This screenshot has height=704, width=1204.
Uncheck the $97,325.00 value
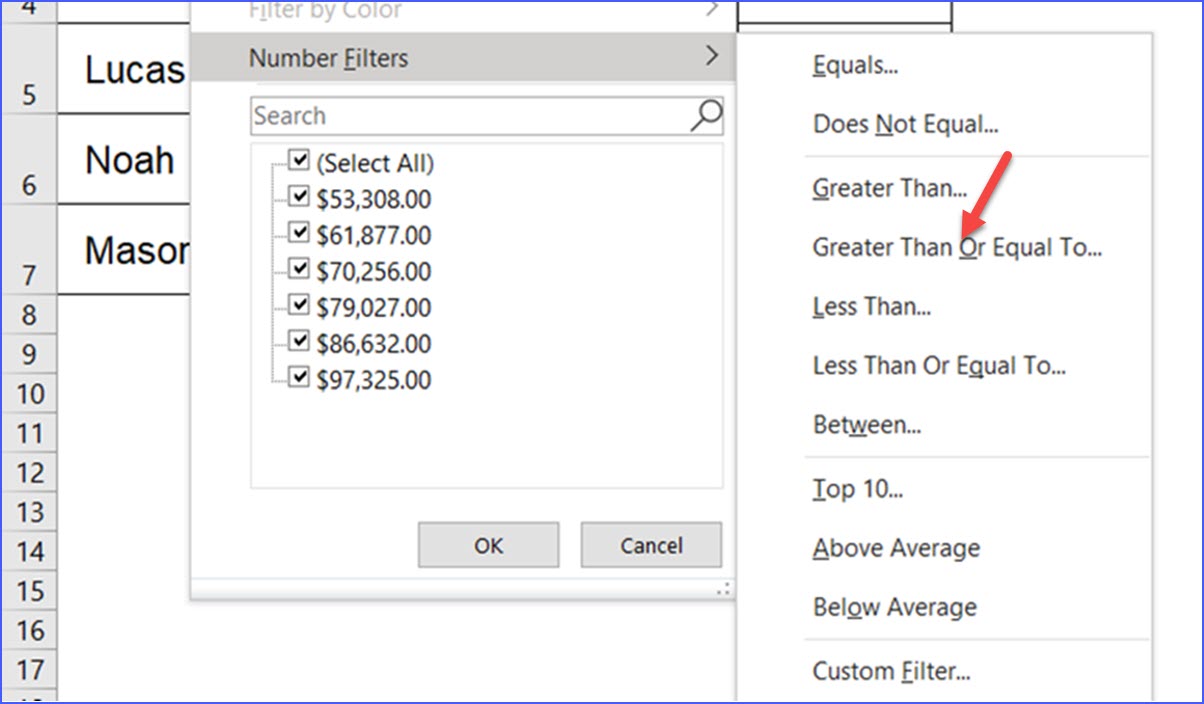click(297, 376)
